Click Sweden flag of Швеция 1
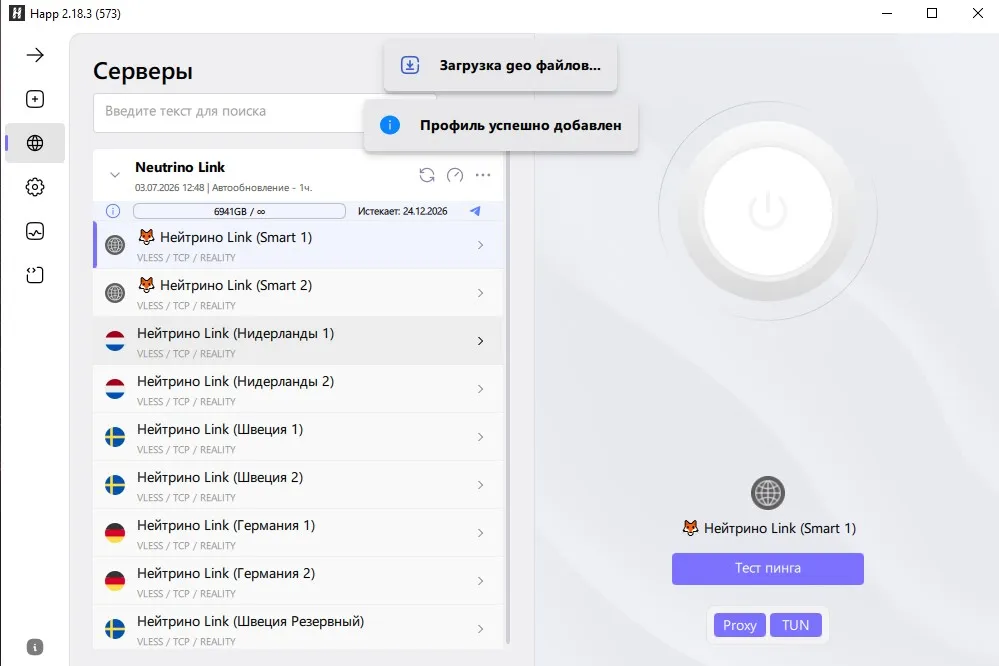999x666 pixels. [x=115, y=437]
